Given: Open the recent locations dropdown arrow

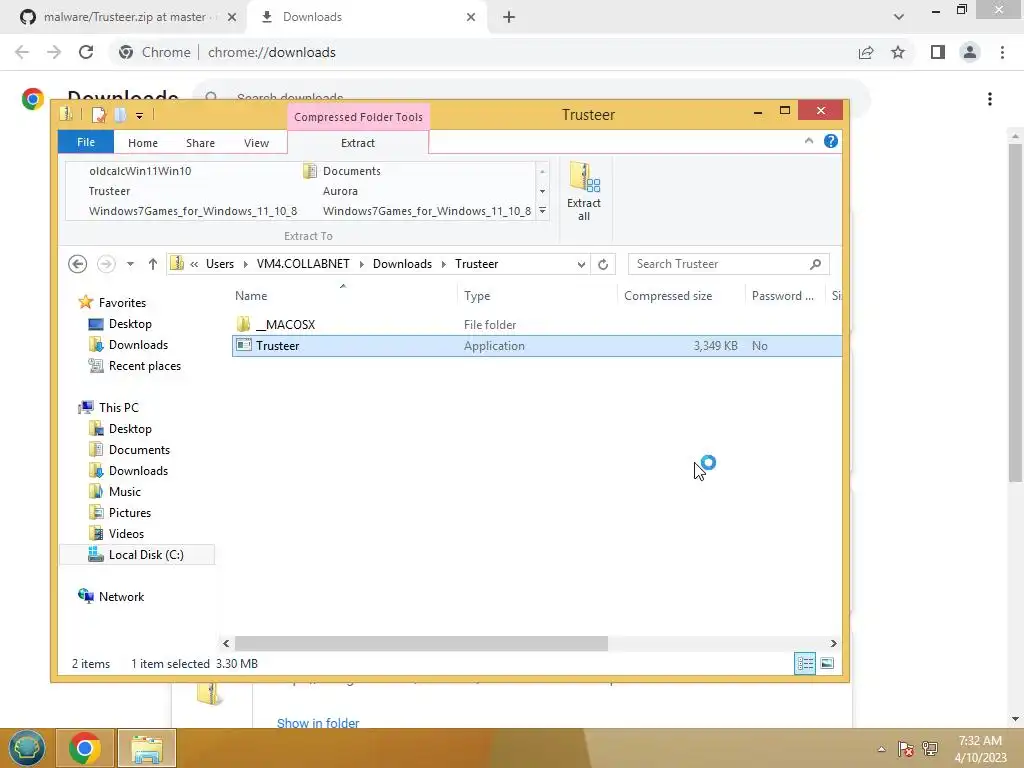Looking at the screenshot, I should click(x=130, y=264).
